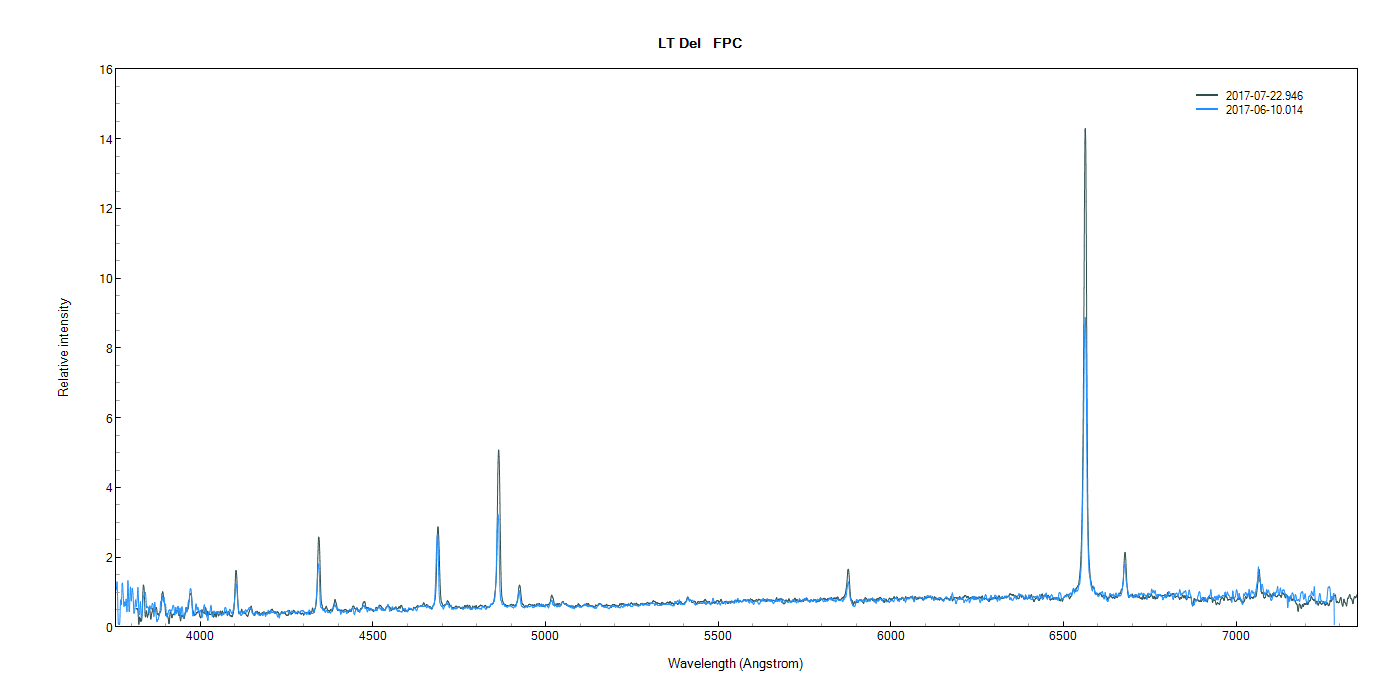Viewport: 1400px width, 700px height.
Task: Click the chart title 'LT Del FPC'
Action: [699, 43]
